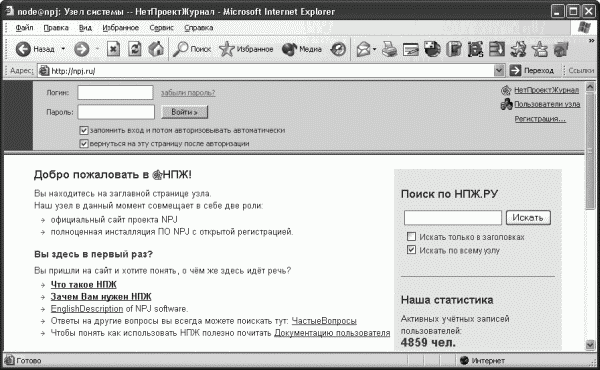
Task: Open the History clock icon
Action: pyautogui.click(x=338, y=49)
